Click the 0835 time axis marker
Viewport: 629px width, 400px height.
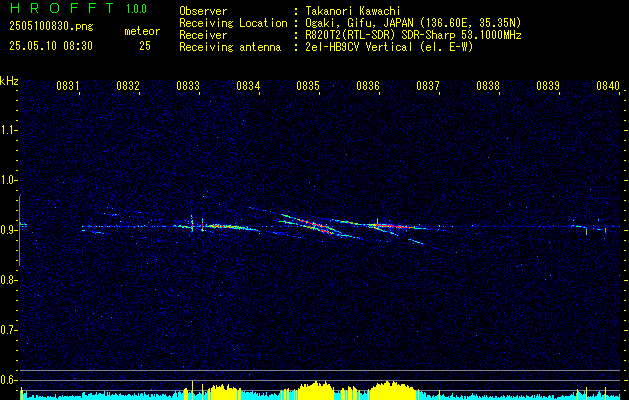[308, 85]
